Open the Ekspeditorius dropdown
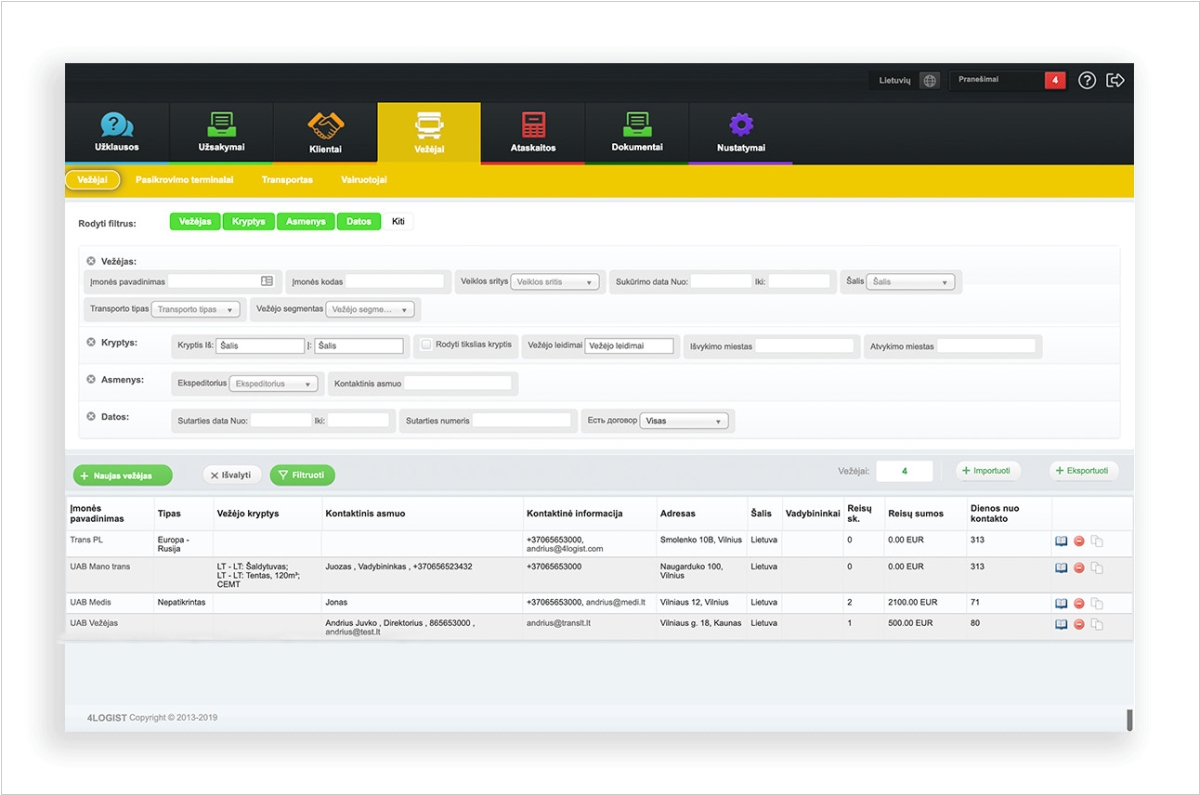 273,384
